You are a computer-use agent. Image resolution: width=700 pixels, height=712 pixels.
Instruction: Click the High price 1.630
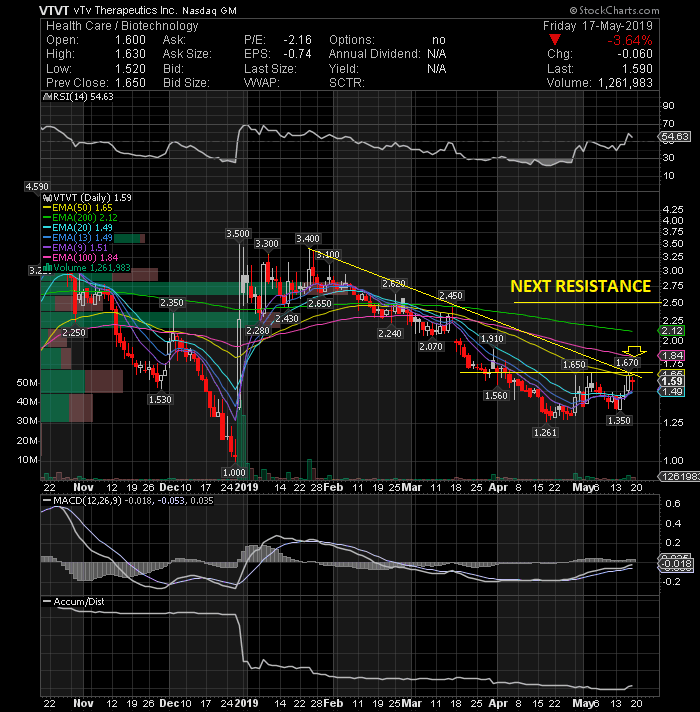click(130, 54)
